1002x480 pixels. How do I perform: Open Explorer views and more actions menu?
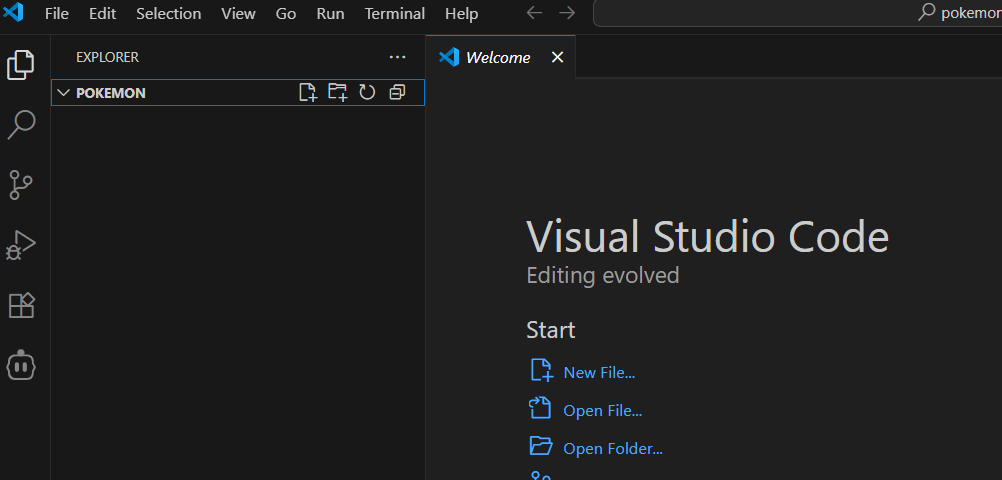click(x=397, y=58)
